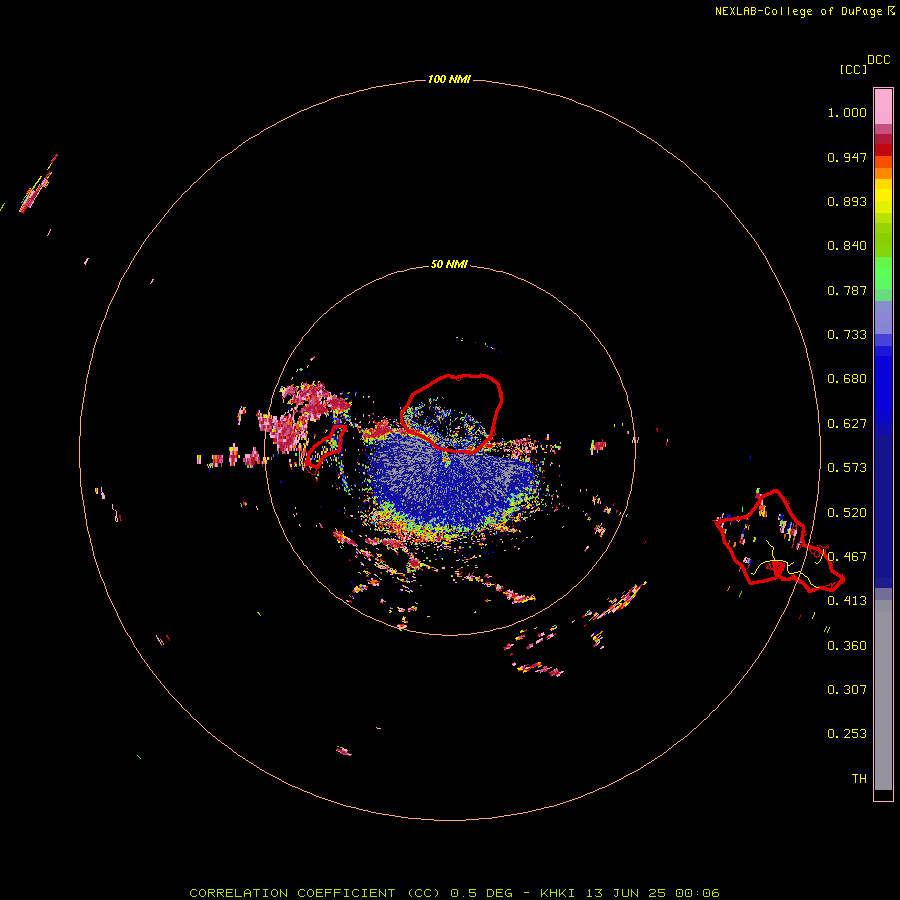
Task: Click the KHKI station identifier
Action: pyautogui.click(x=558, y=893)
